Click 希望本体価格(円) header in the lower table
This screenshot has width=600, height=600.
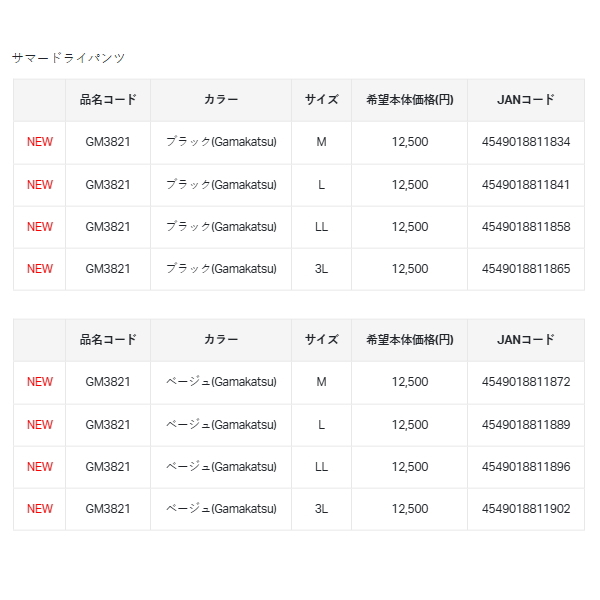click(410, 340)
